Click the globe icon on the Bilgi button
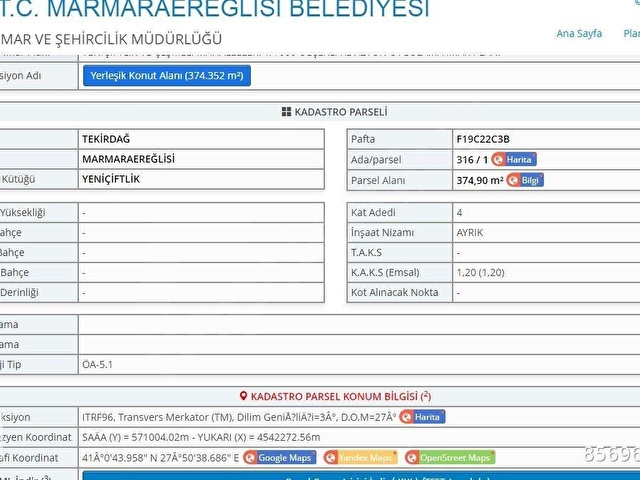This screenshot has height=480, width=640. pos(513,180)
